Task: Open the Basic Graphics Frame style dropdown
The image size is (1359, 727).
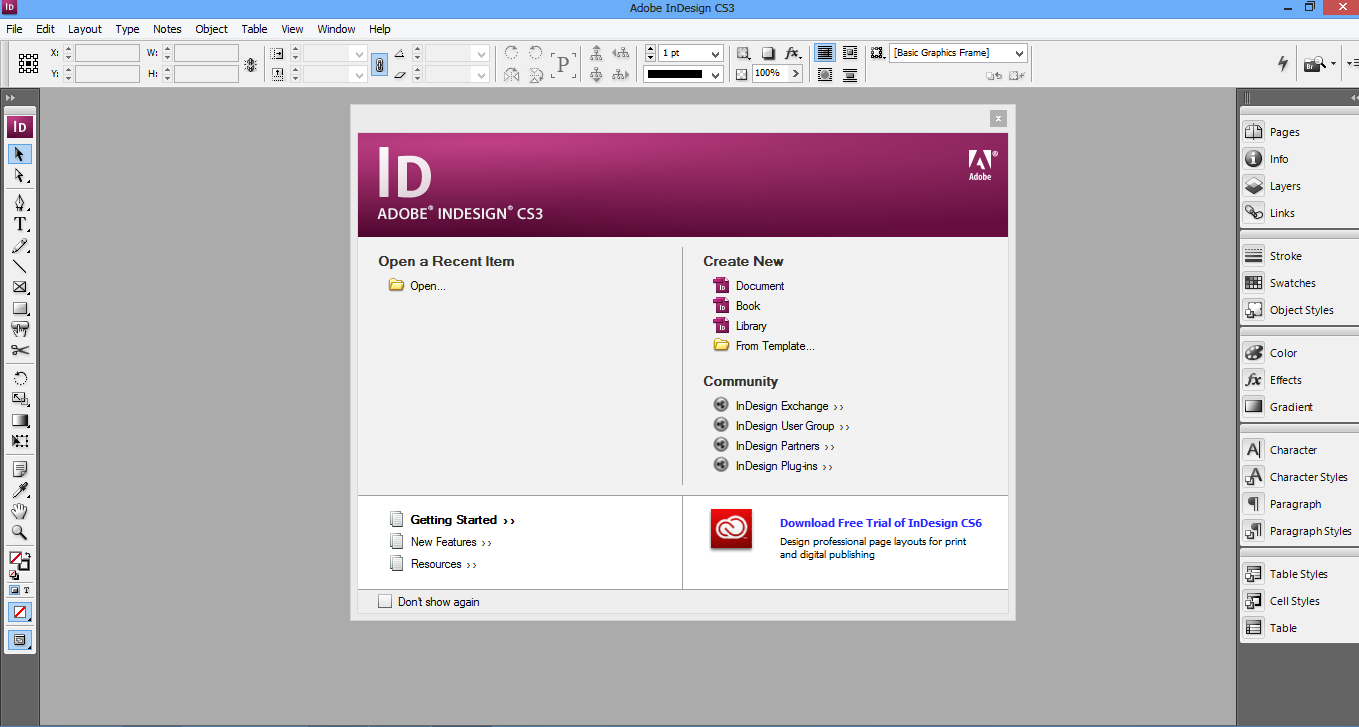Action: (1020, 52)
